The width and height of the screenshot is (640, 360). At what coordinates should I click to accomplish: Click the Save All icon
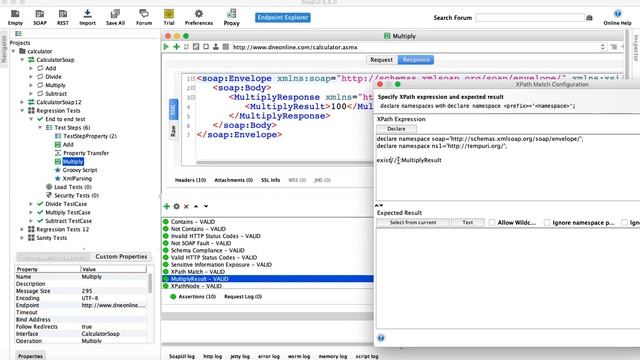115,18
